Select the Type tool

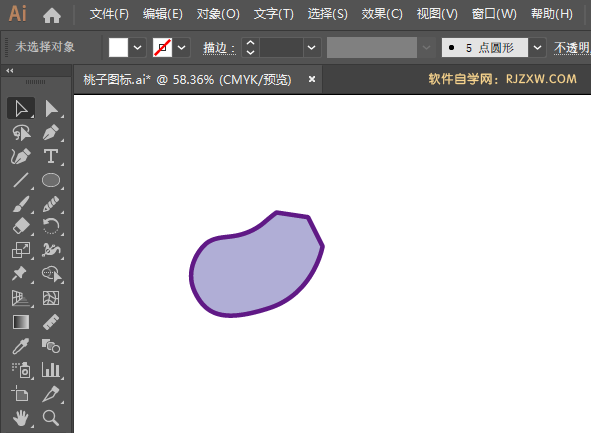tap(51, 156)
